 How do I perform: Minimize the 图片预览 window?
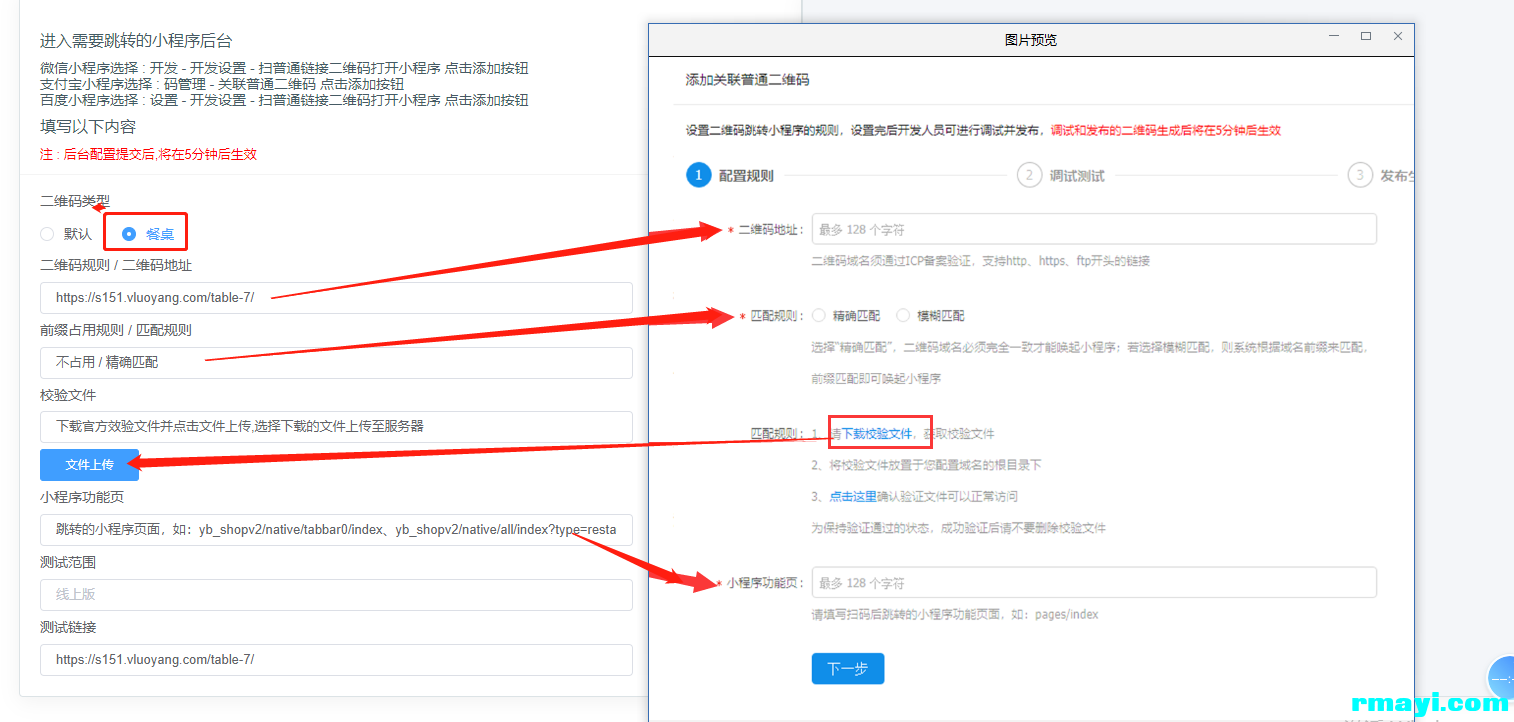click(1334, 37)
